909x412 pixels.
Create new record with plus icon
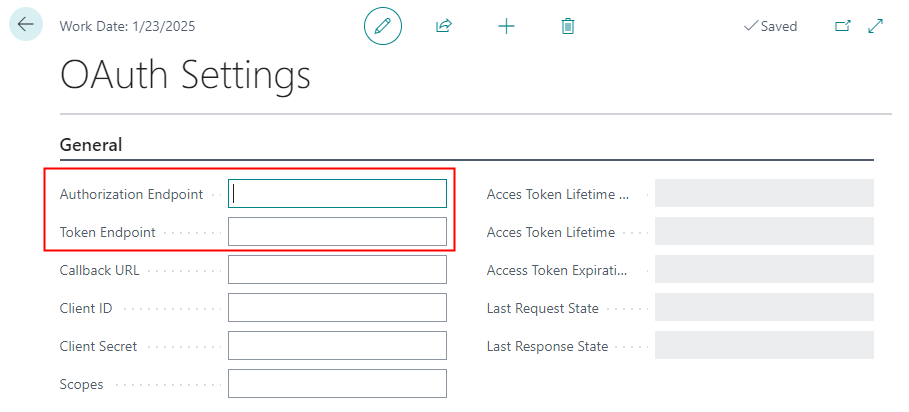506,26
